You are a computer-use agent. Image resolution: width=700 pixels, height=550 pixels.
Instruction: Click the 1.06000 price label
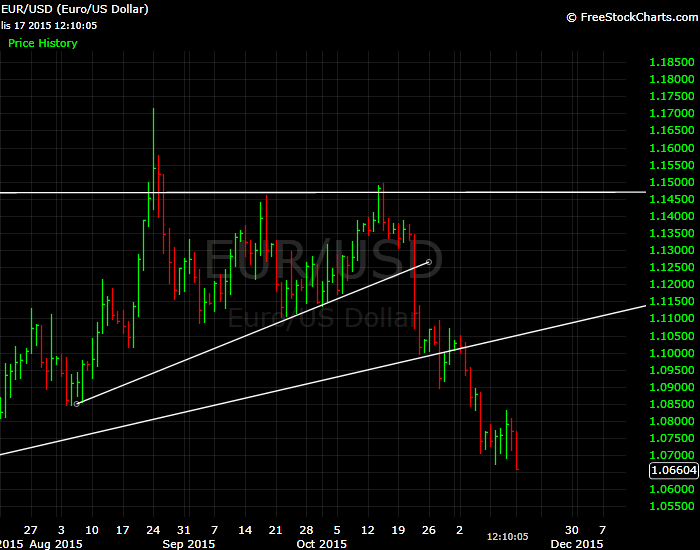coord(672,489)
